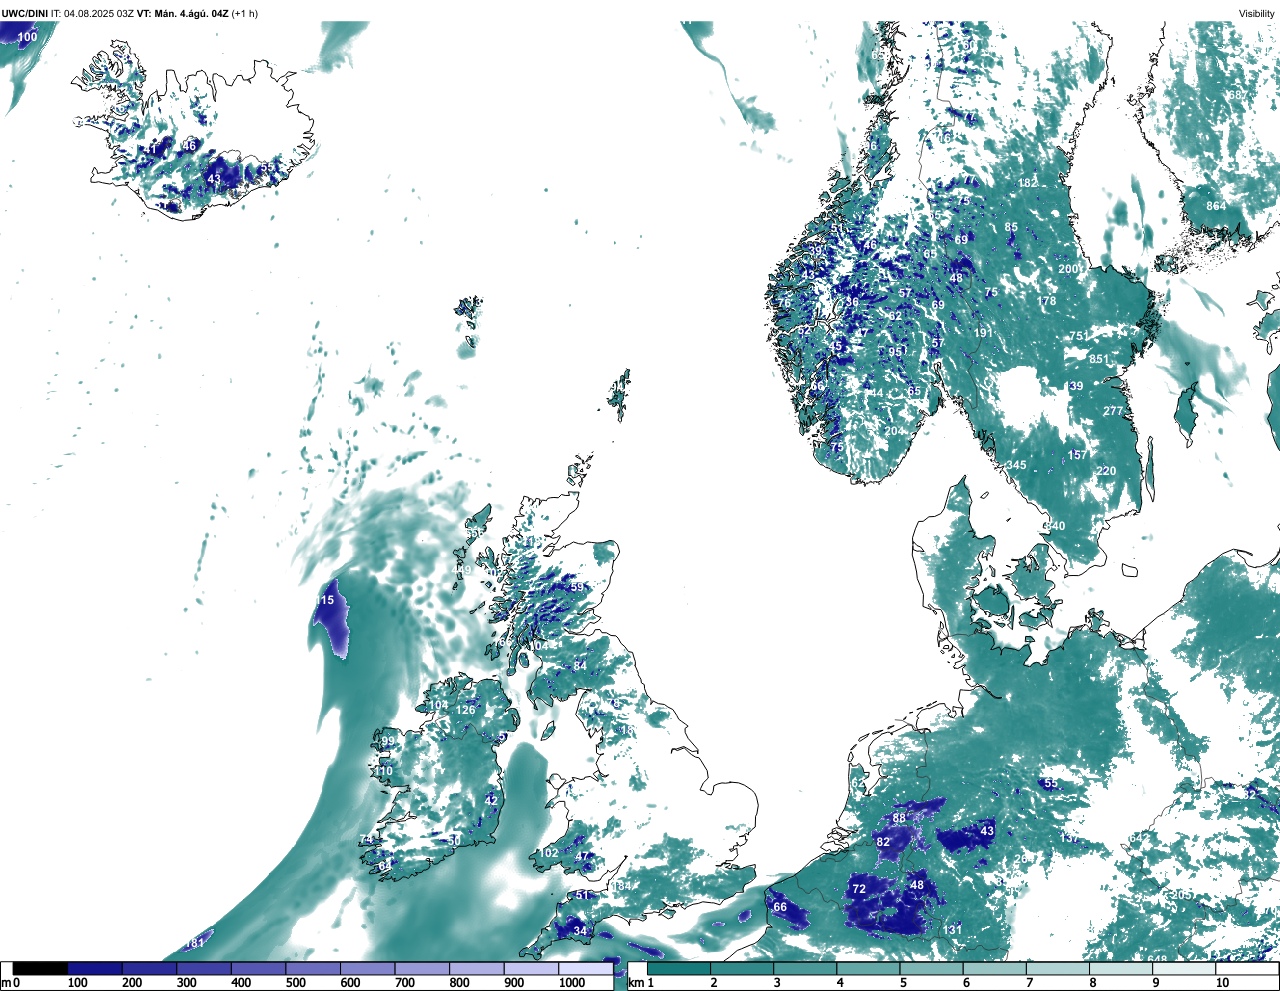Click the 'UWC/DINI' header text
The width and height of the screenshot is (1280, 991).
[x=25, y=13]
